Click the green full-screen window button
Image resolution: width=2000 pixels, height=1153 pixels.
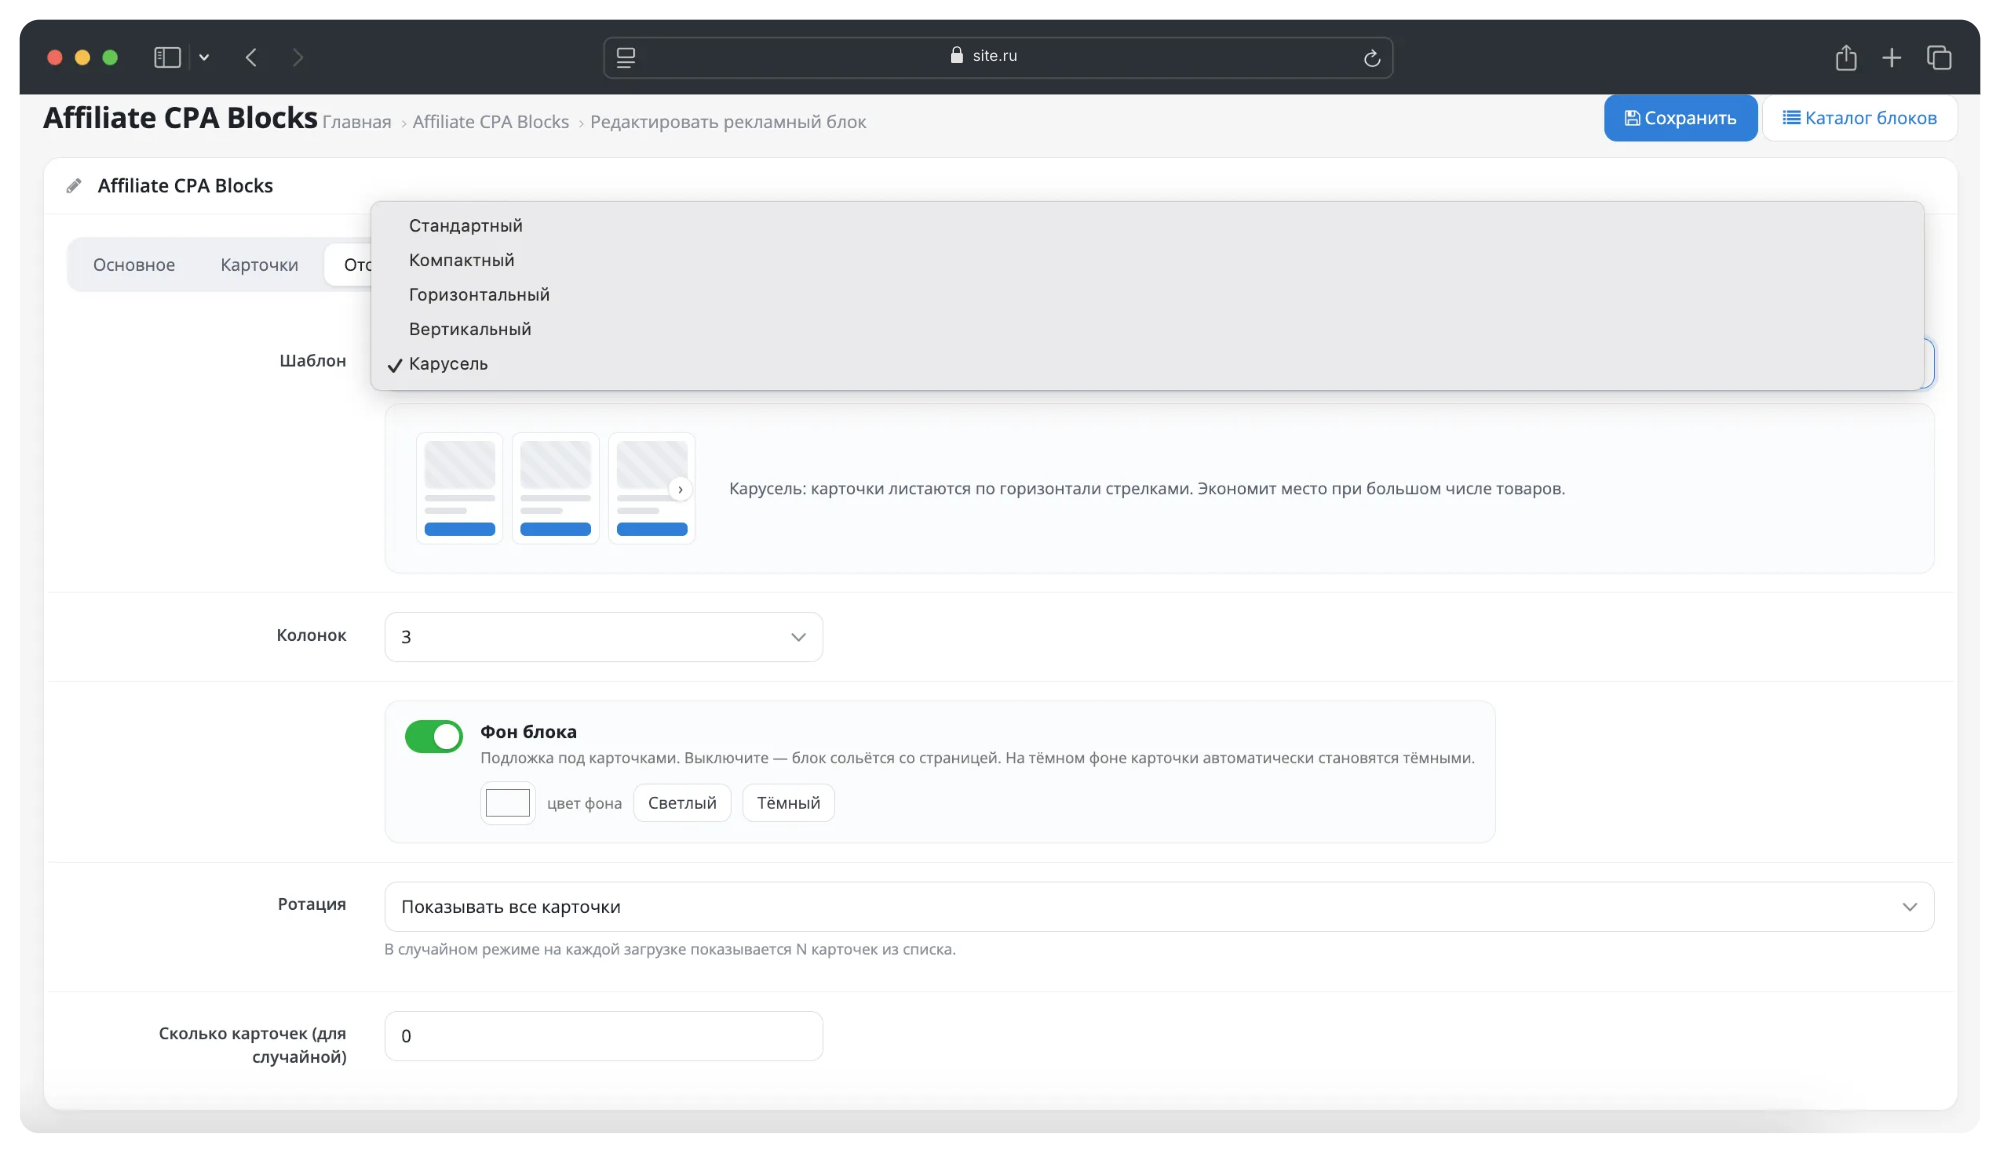(x=110, y=57)
